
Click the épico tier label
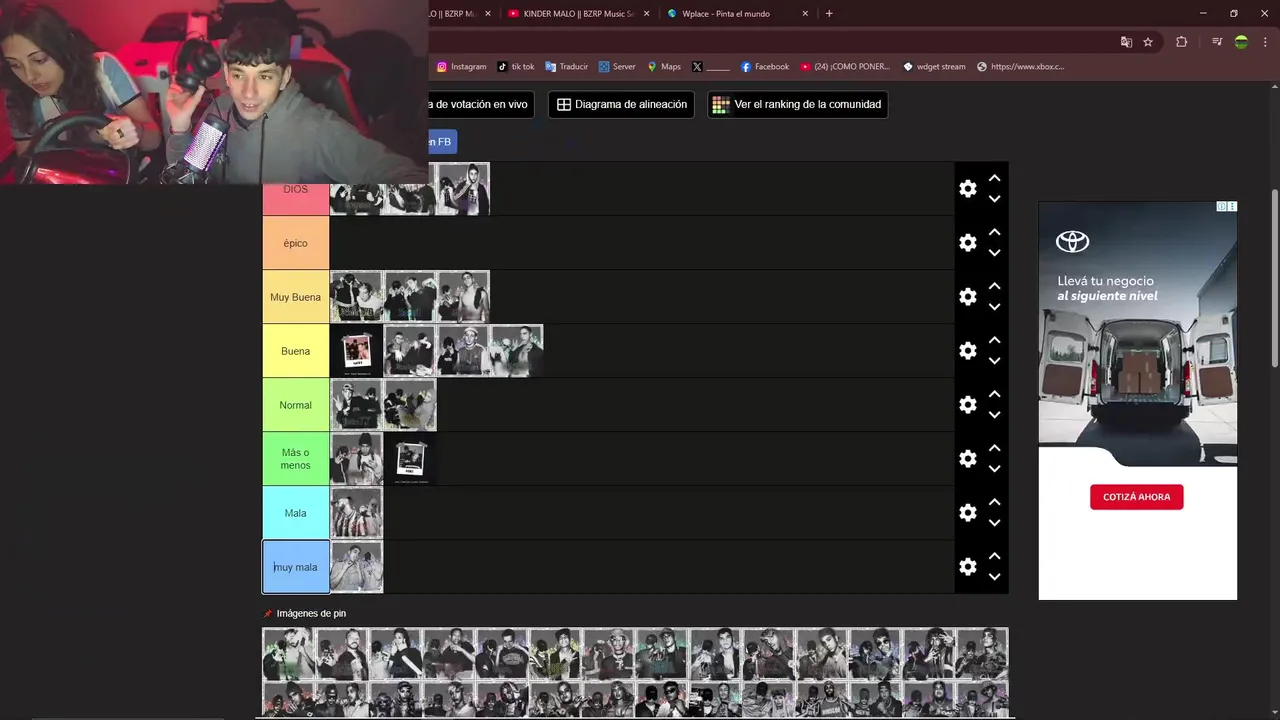pos(295,243)
